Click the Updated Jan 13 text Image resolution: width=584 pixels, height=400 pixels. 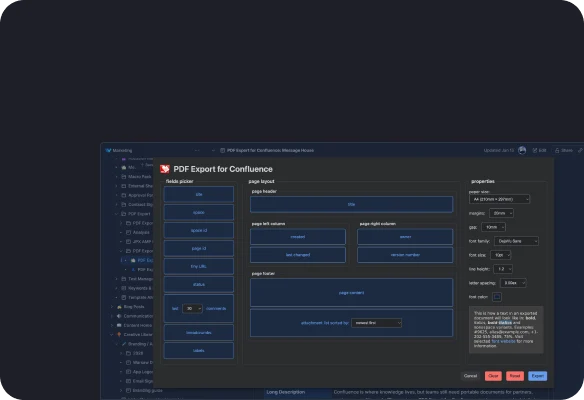click(x=499, y=150)
